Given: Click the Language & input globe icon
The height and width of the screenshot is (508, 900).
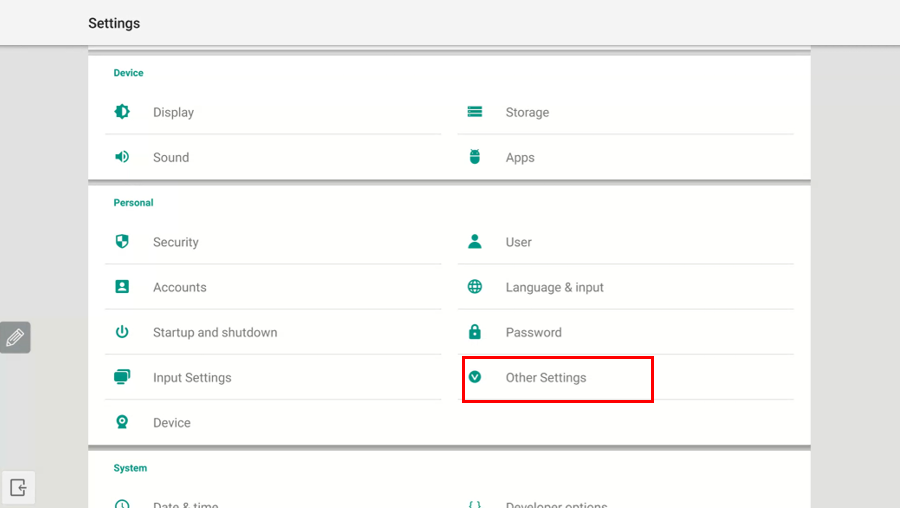Looking at the screenshot, I should 475,287.
